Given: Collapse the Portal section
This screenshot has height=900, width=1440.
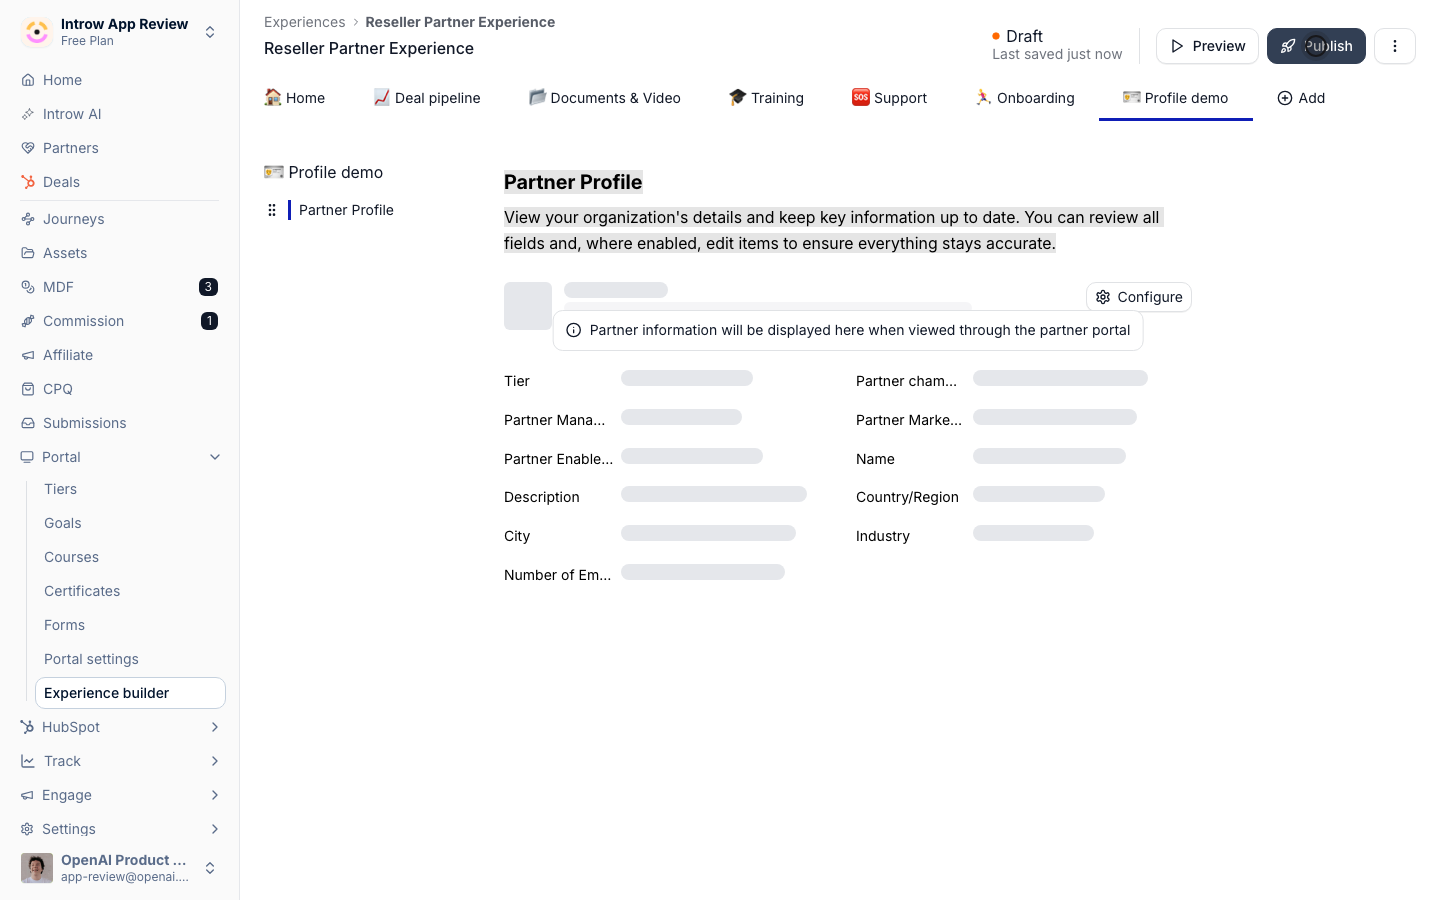Looking at the screenshot, I should (215, 457).
